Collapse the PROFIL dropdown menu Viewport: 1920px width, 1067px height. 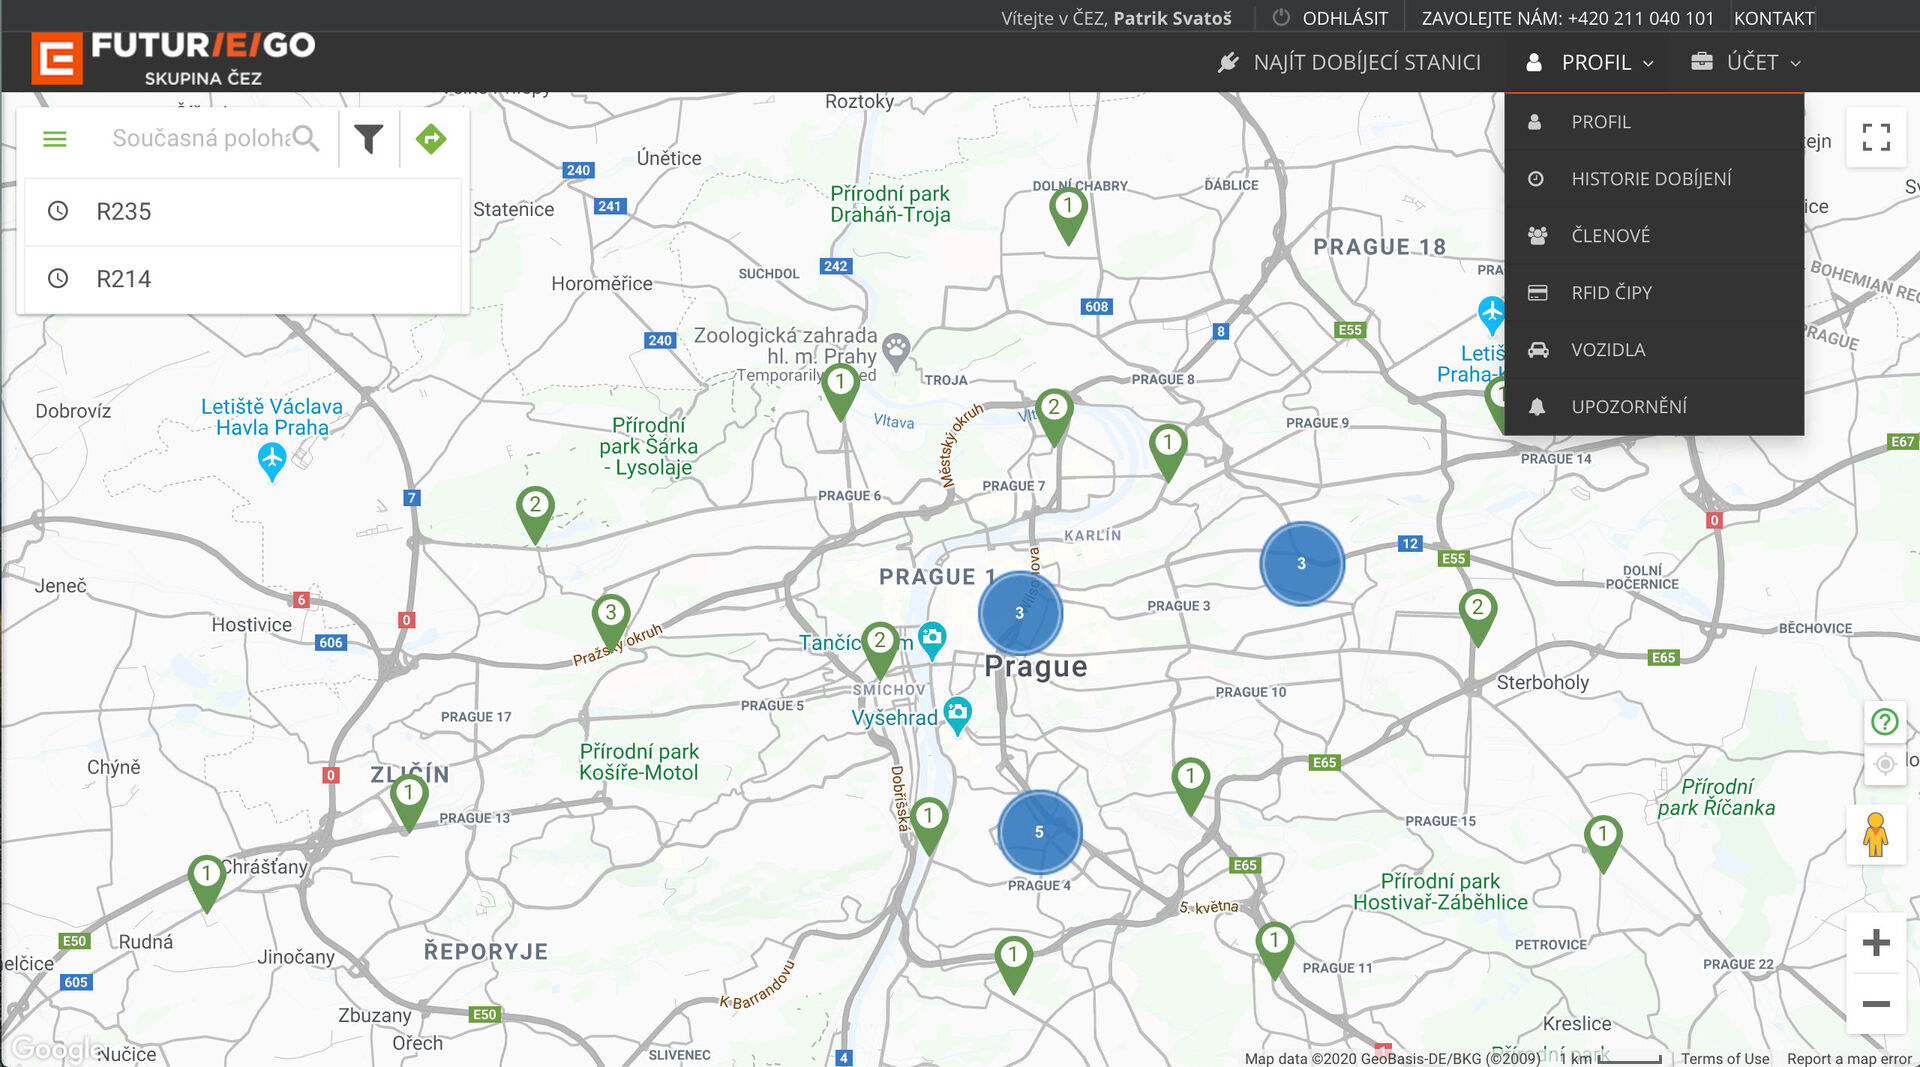pyautogui.click(x=1590, y=62)
